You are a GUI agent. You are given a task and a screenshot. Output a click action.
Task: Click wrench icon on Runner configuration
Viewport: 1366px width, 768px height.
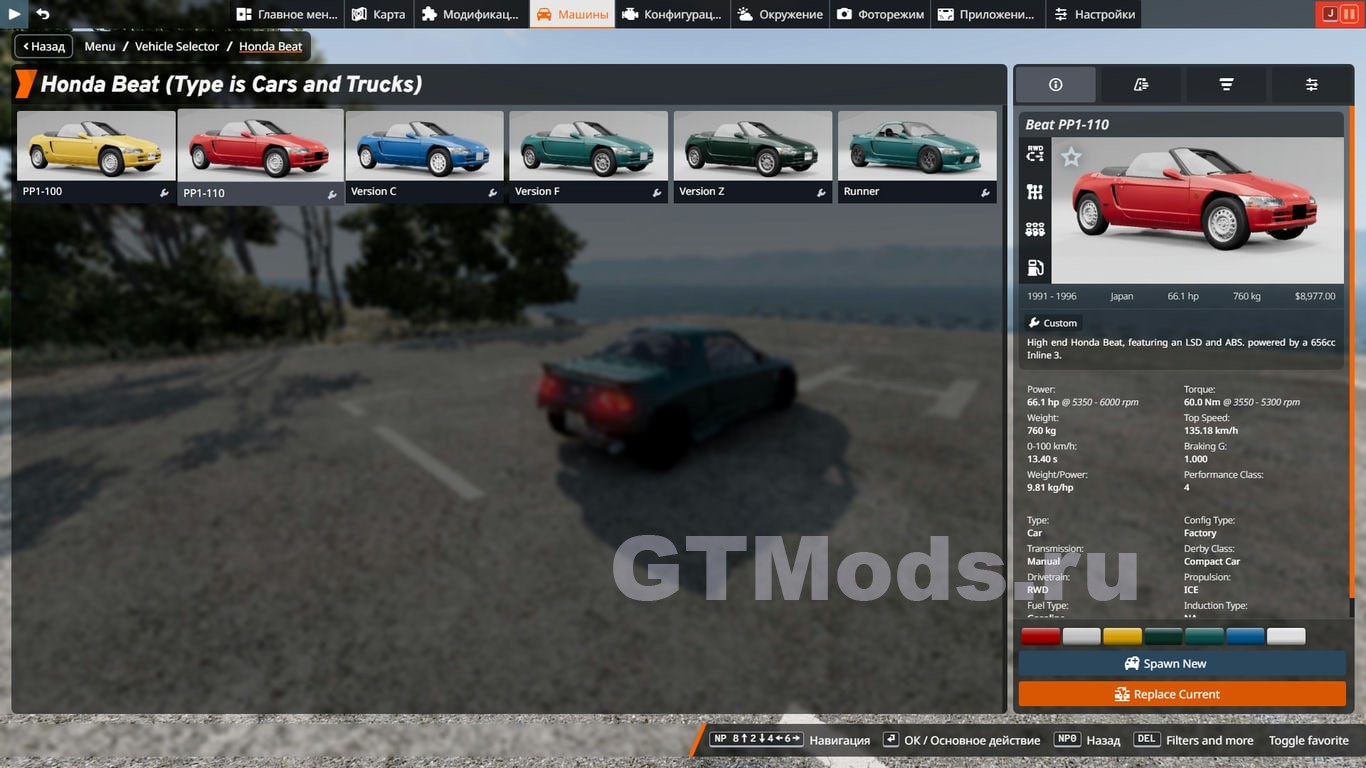click(x=985, y=193)
